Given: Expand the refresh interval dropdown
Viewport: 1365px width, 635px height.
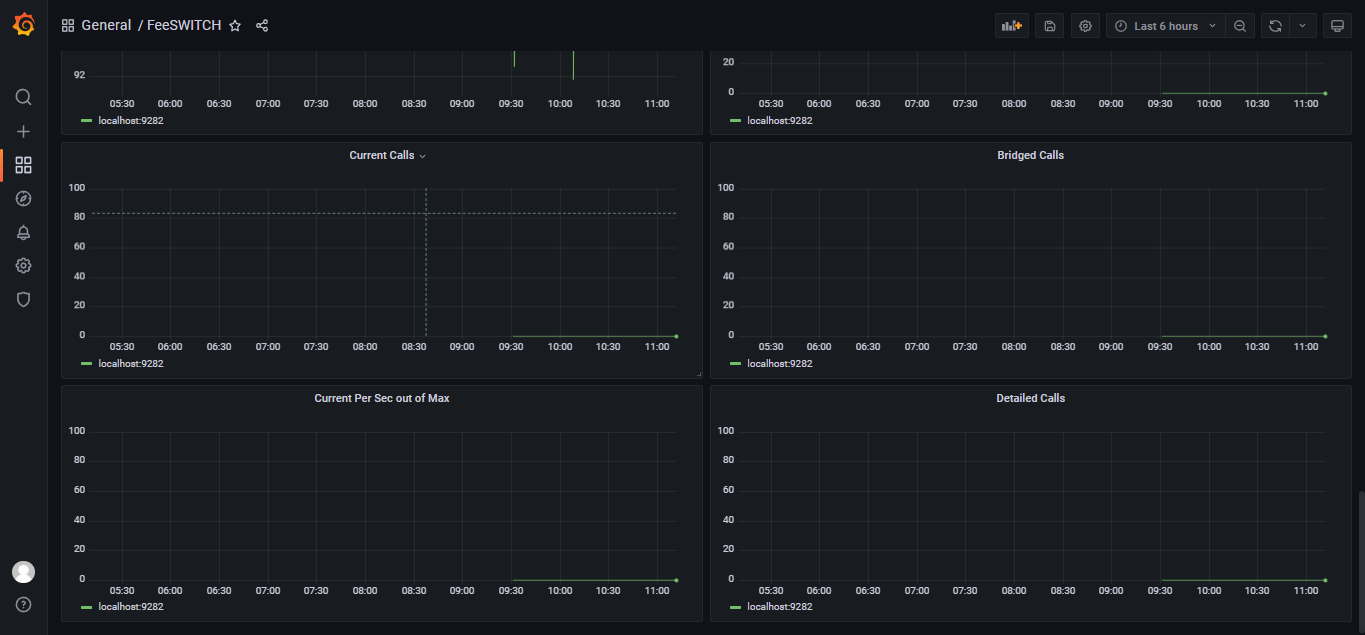Looking at the screenshot, I should click(1302, 26).
